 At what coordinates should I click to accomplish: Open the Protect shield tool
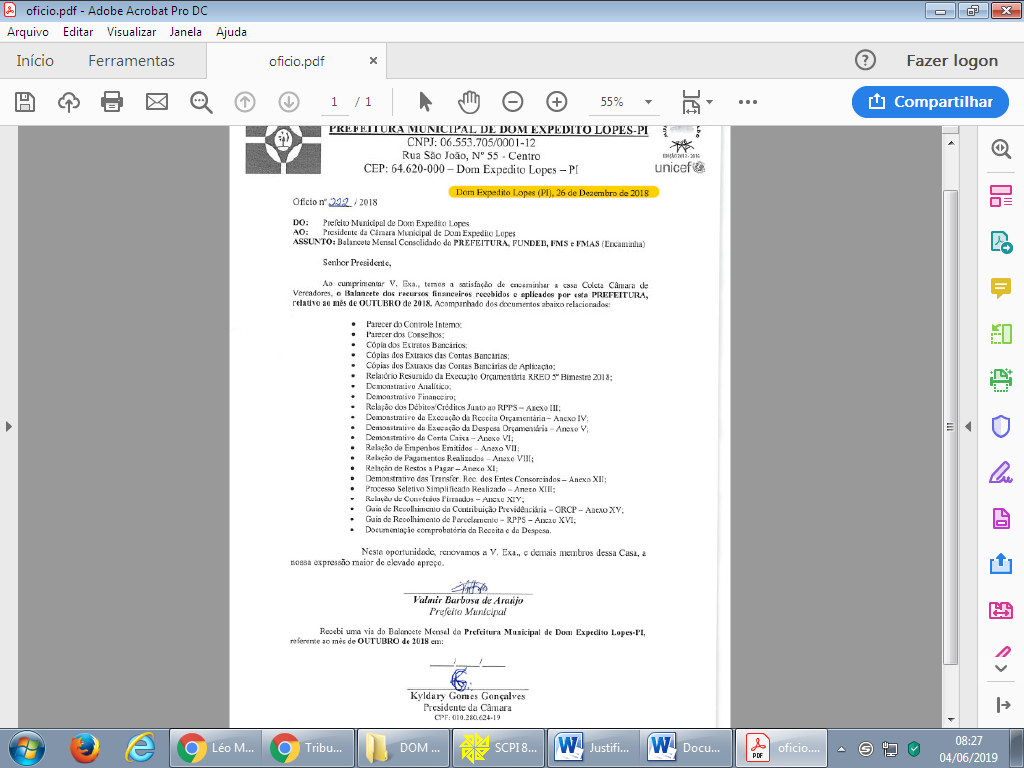(1000, 426)
